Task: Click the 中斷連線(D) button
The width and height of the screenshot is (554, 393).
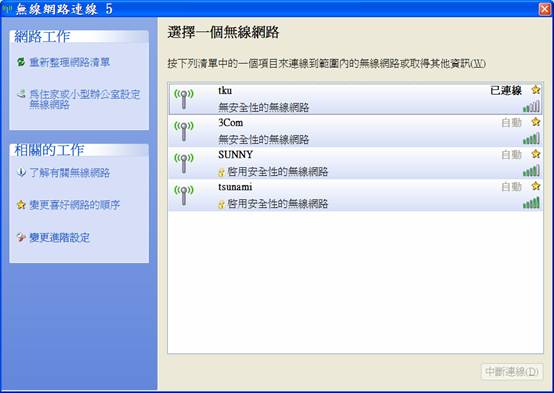Action: click(512, 371)
